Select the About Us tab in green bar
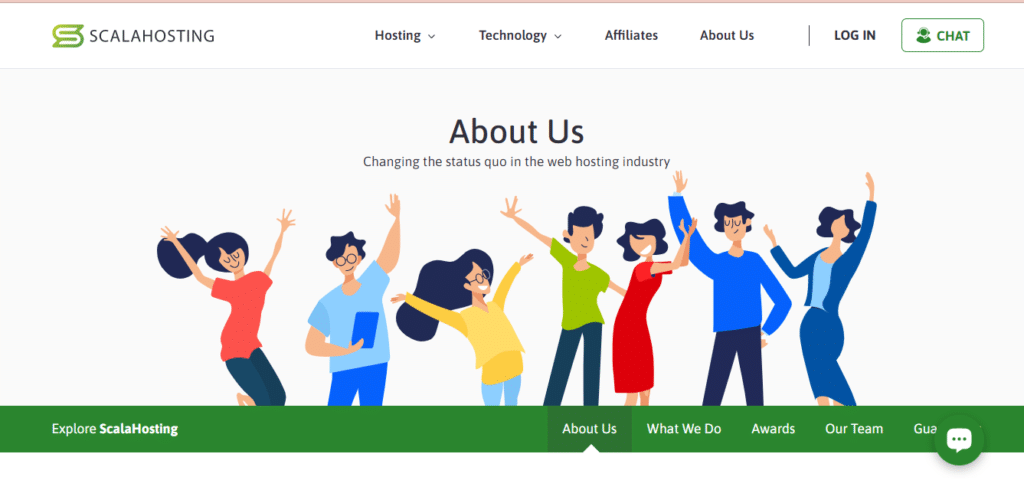The height and width of the screenshot is (480, 1024). [589, 429]
